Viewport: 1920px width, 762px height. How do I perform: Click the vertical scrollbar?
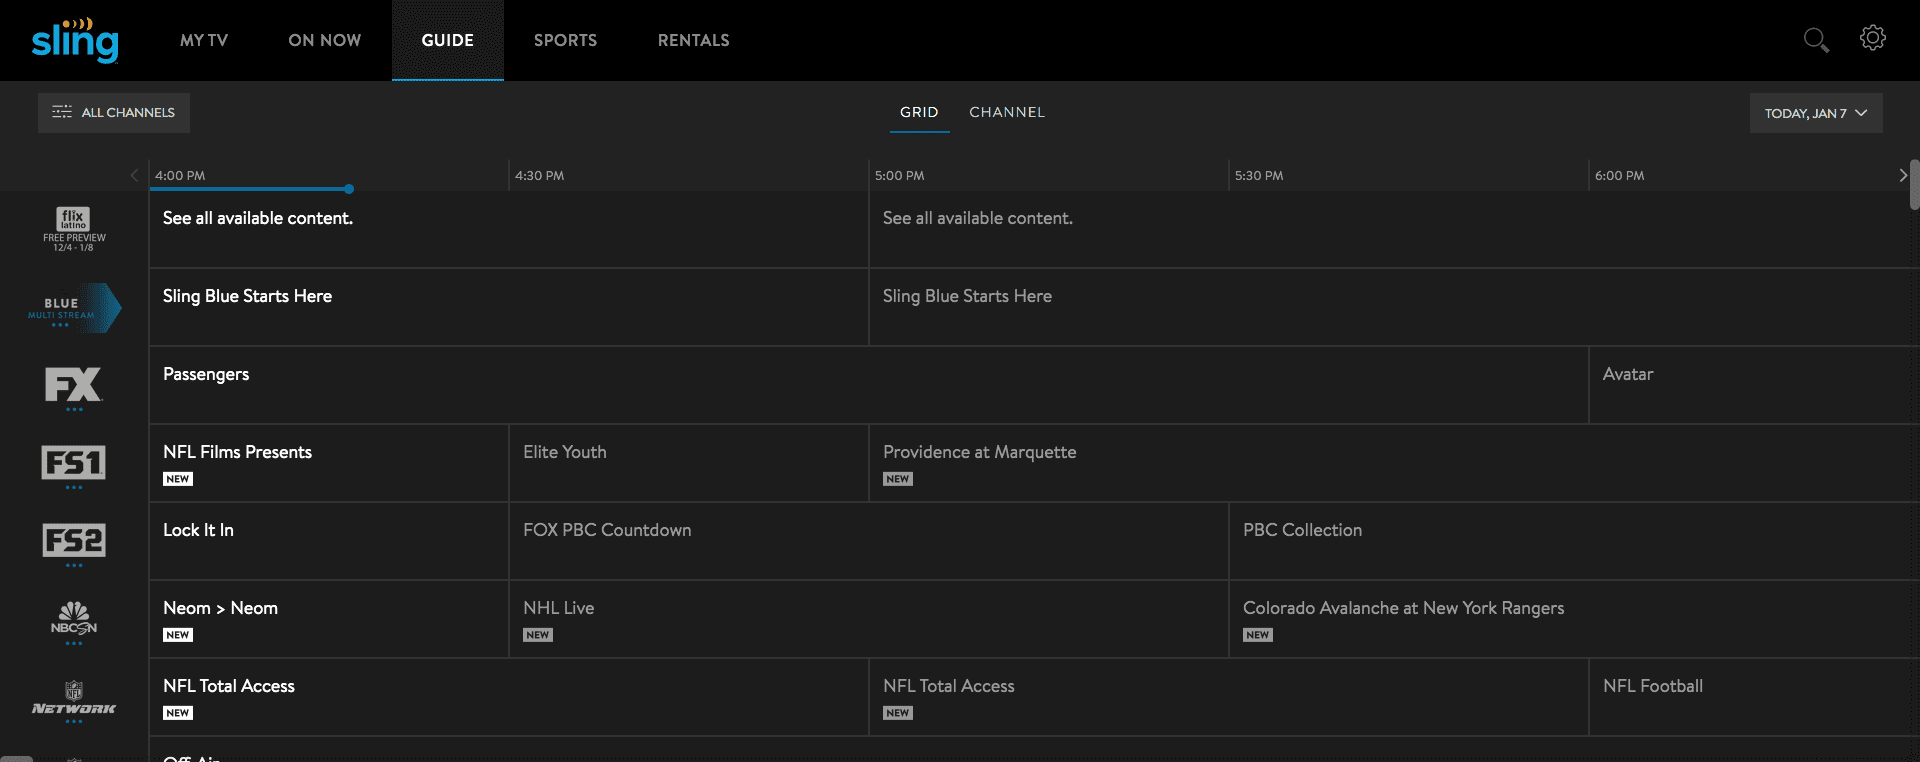[1914, 185]
